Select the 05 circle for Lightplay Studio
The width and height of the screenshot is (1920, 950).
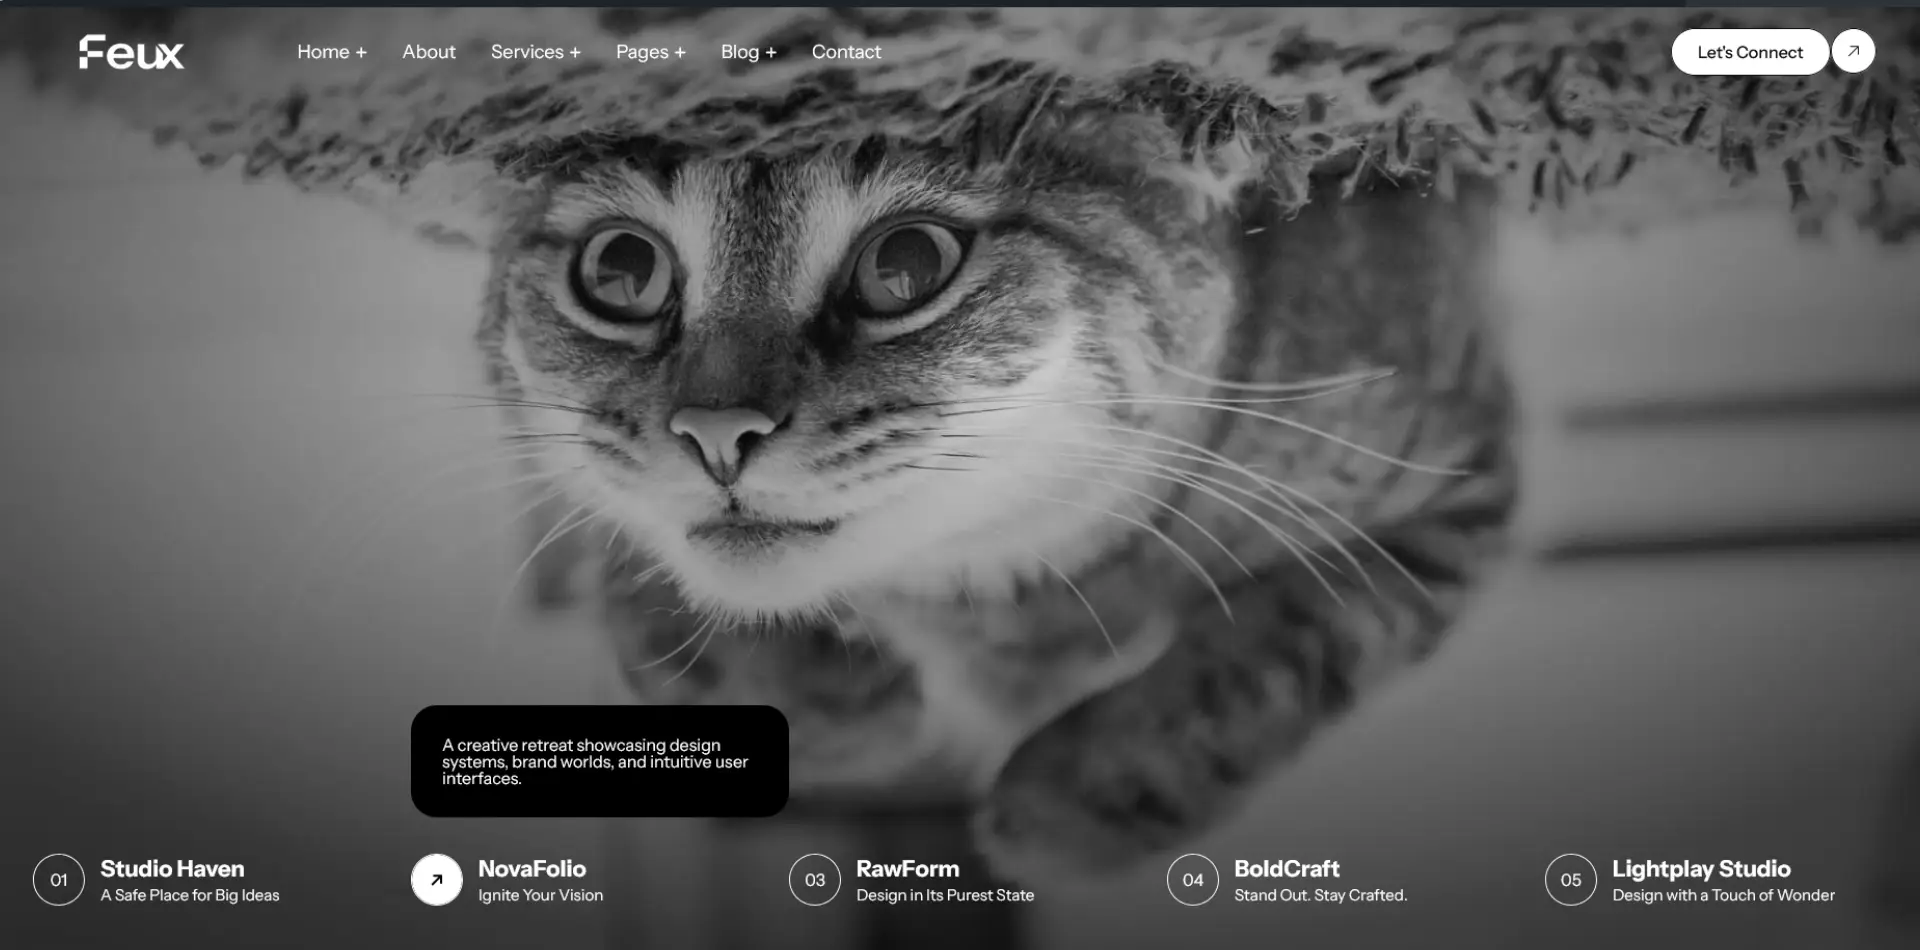(x=1571, y=880)
